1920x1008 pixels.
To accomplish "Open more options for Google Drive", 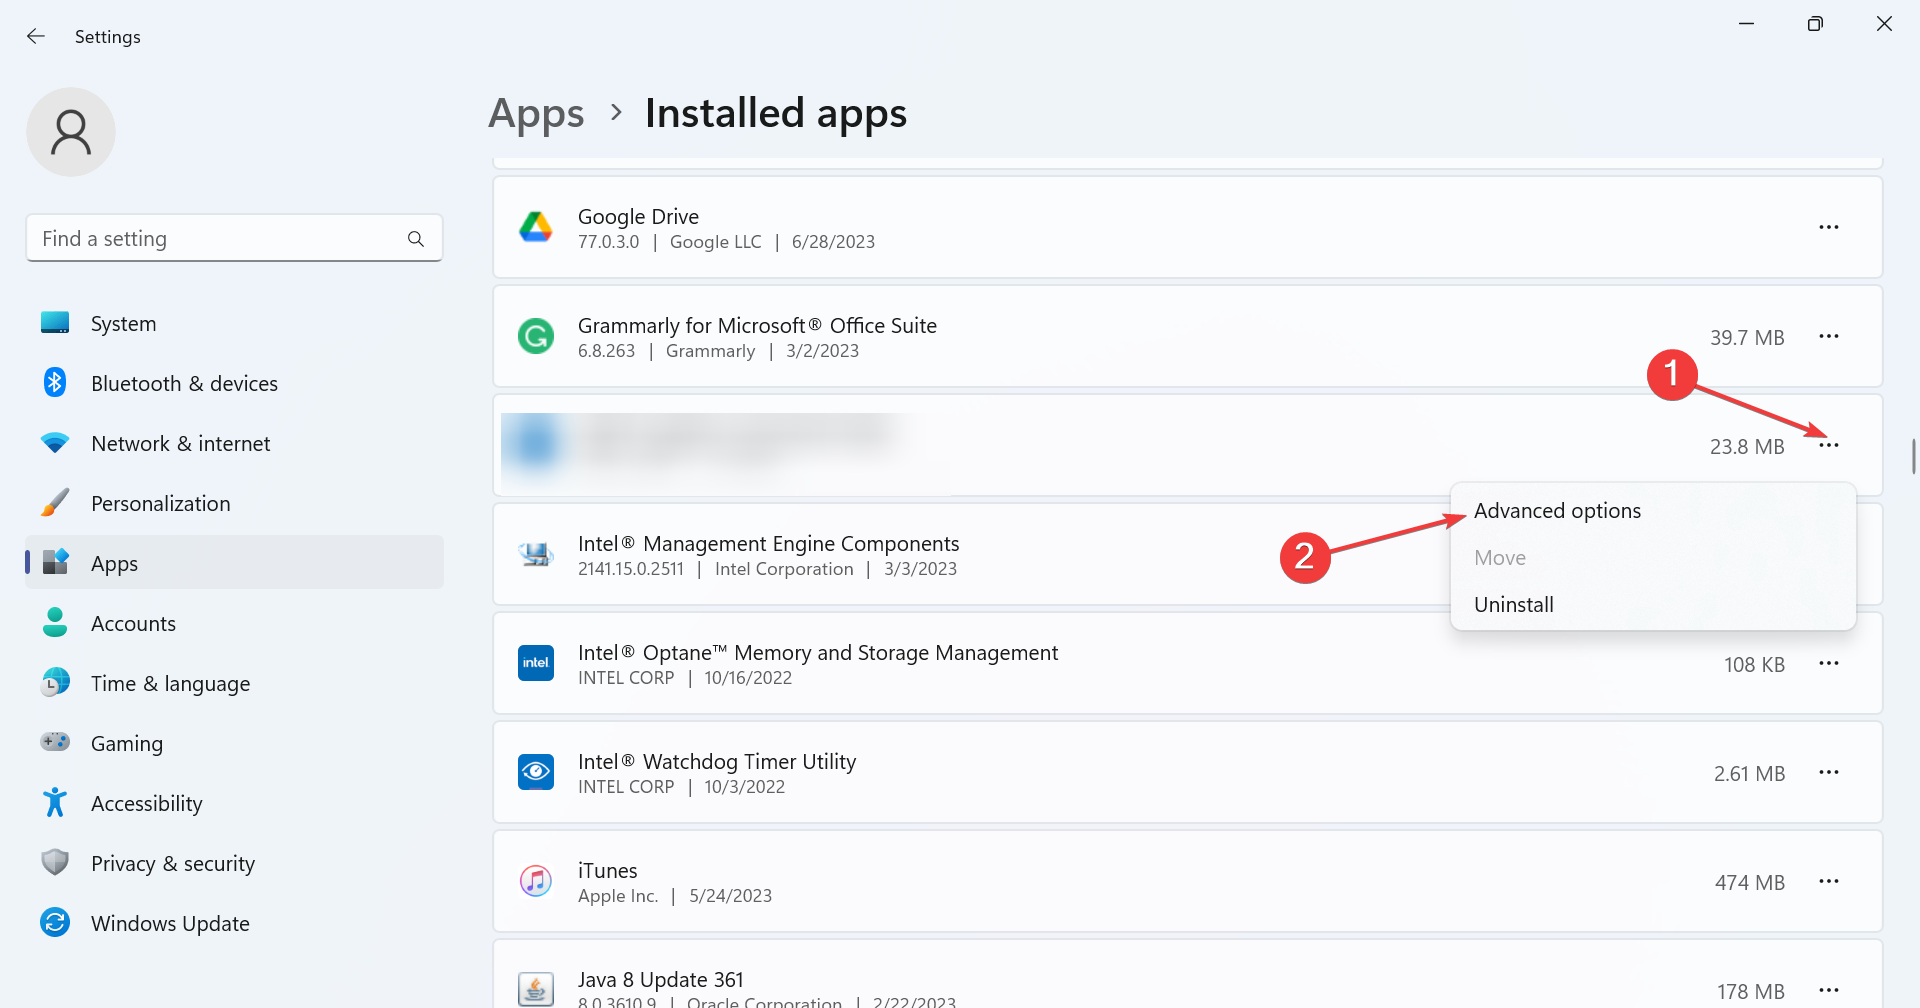I will [x=1829, y=227].
